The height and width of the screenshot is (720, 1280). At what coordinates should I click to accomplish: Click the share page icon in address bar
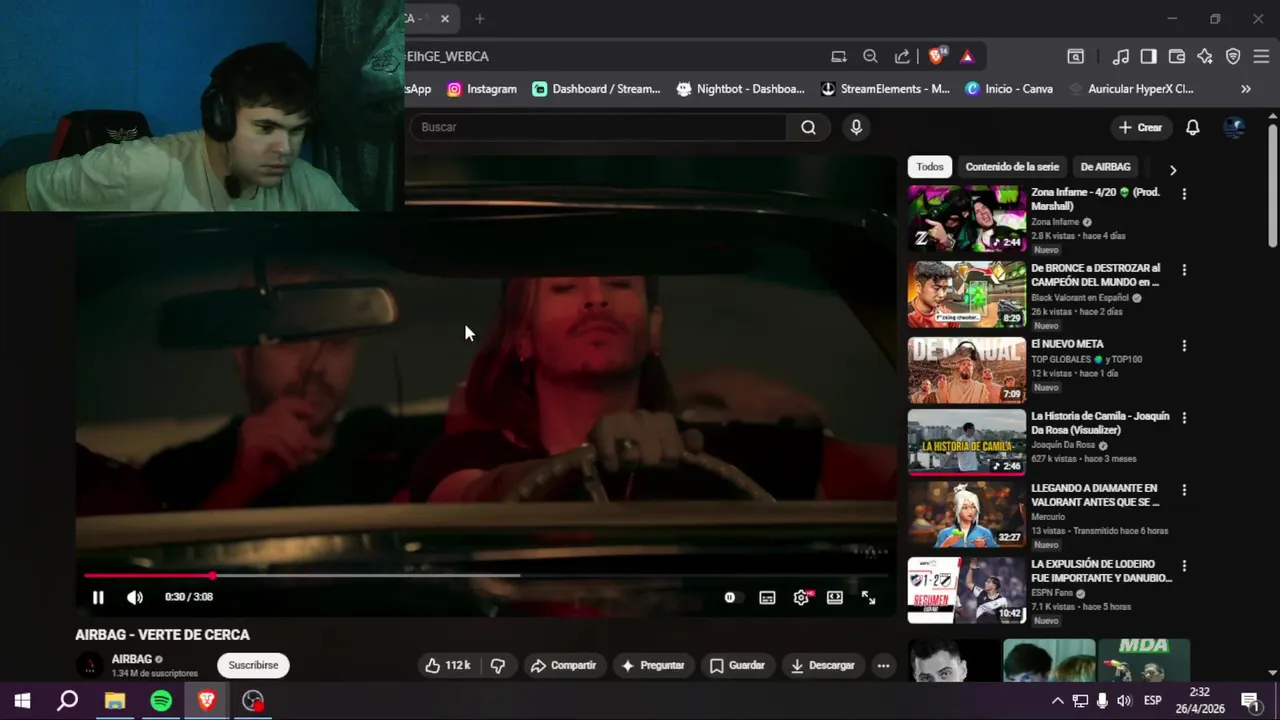tap(902, 56)
